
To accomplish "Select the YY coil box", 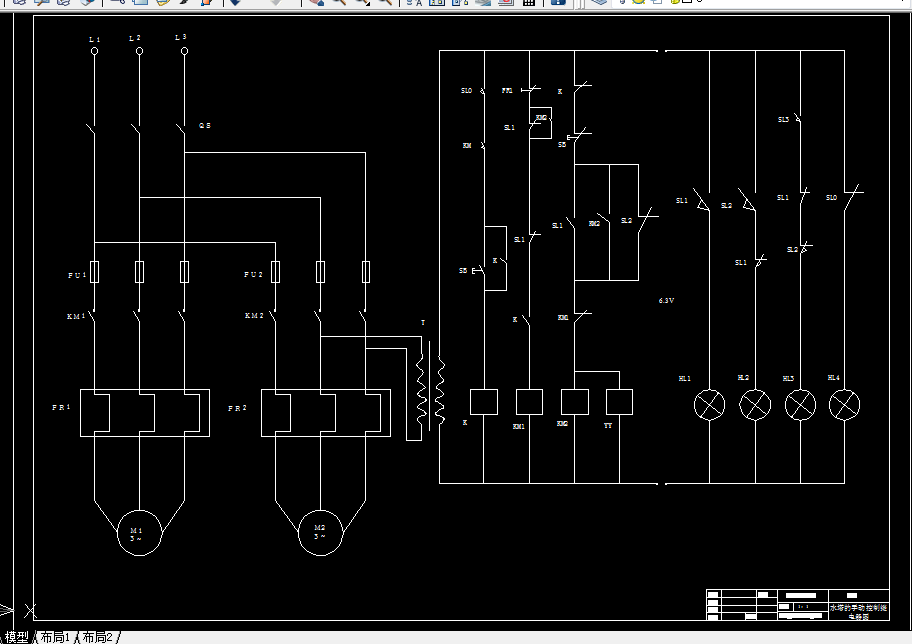I will tap(619, 402).
